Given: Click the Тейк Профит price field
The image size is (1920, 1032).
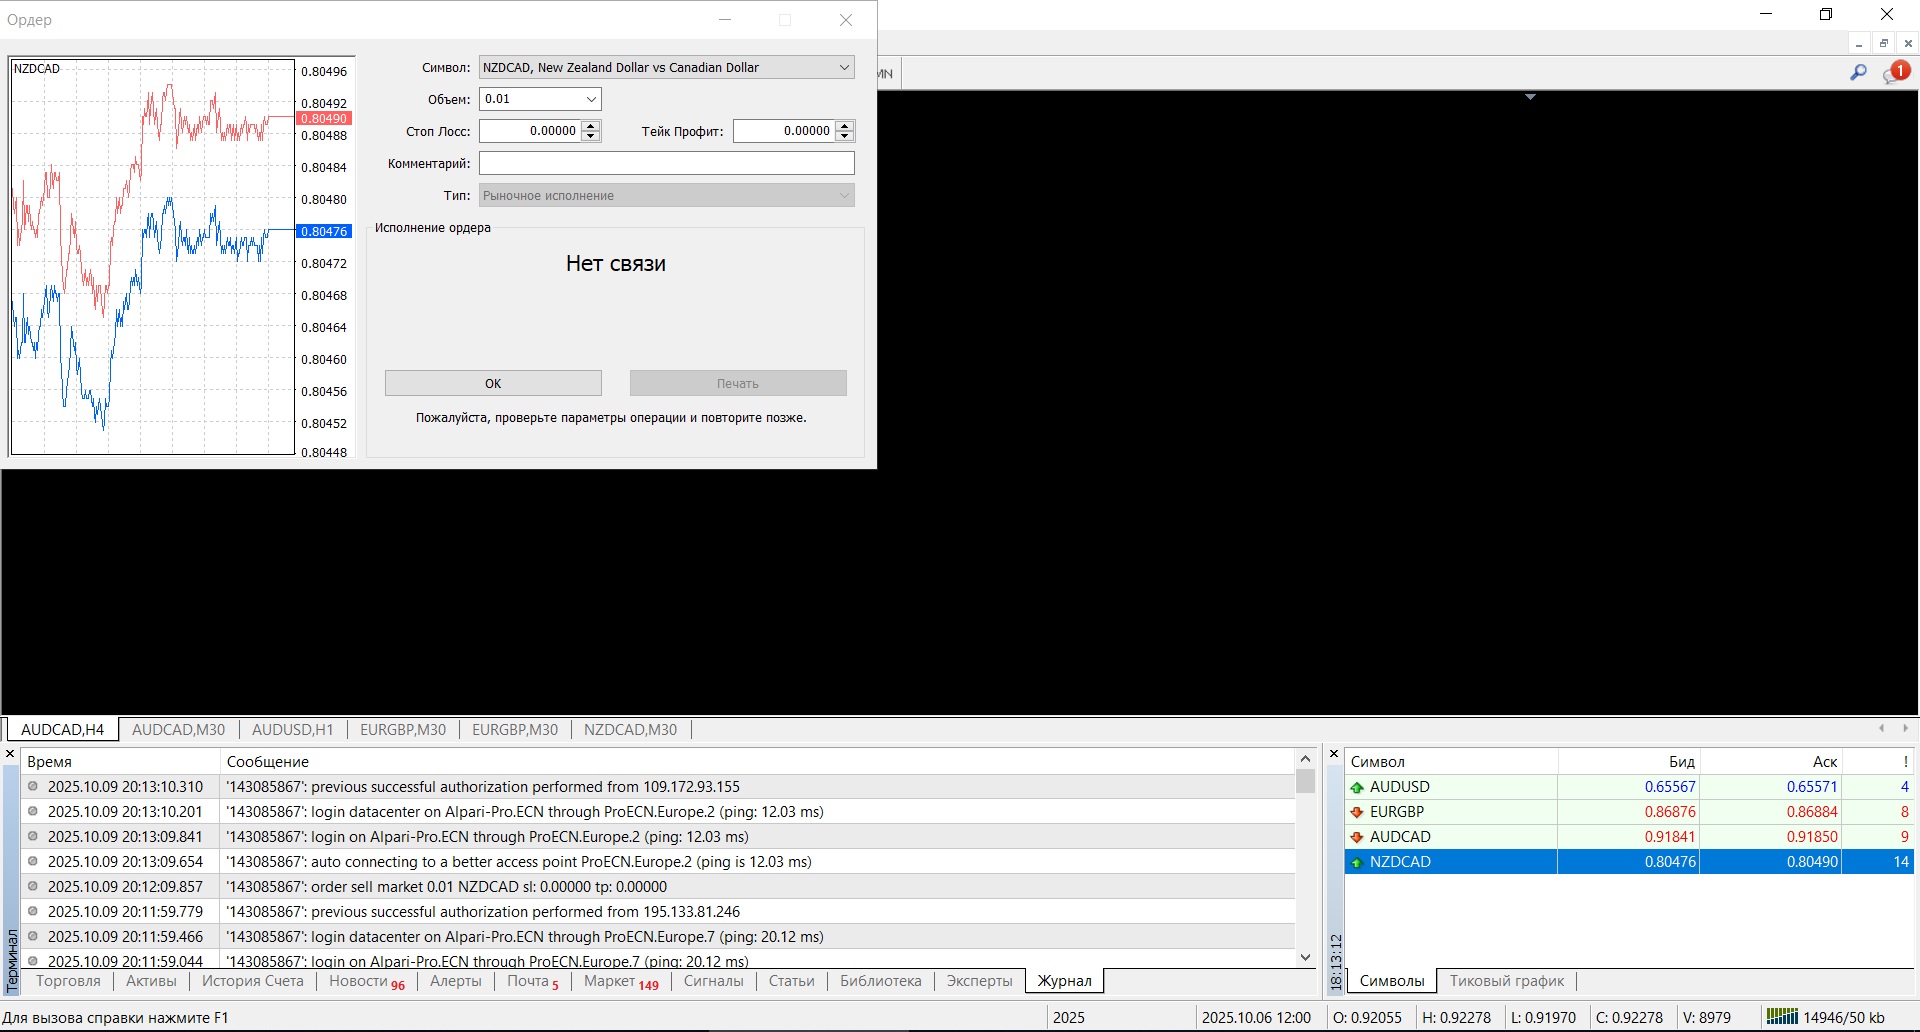Looking at the screenshot, I should click(784, 131).
